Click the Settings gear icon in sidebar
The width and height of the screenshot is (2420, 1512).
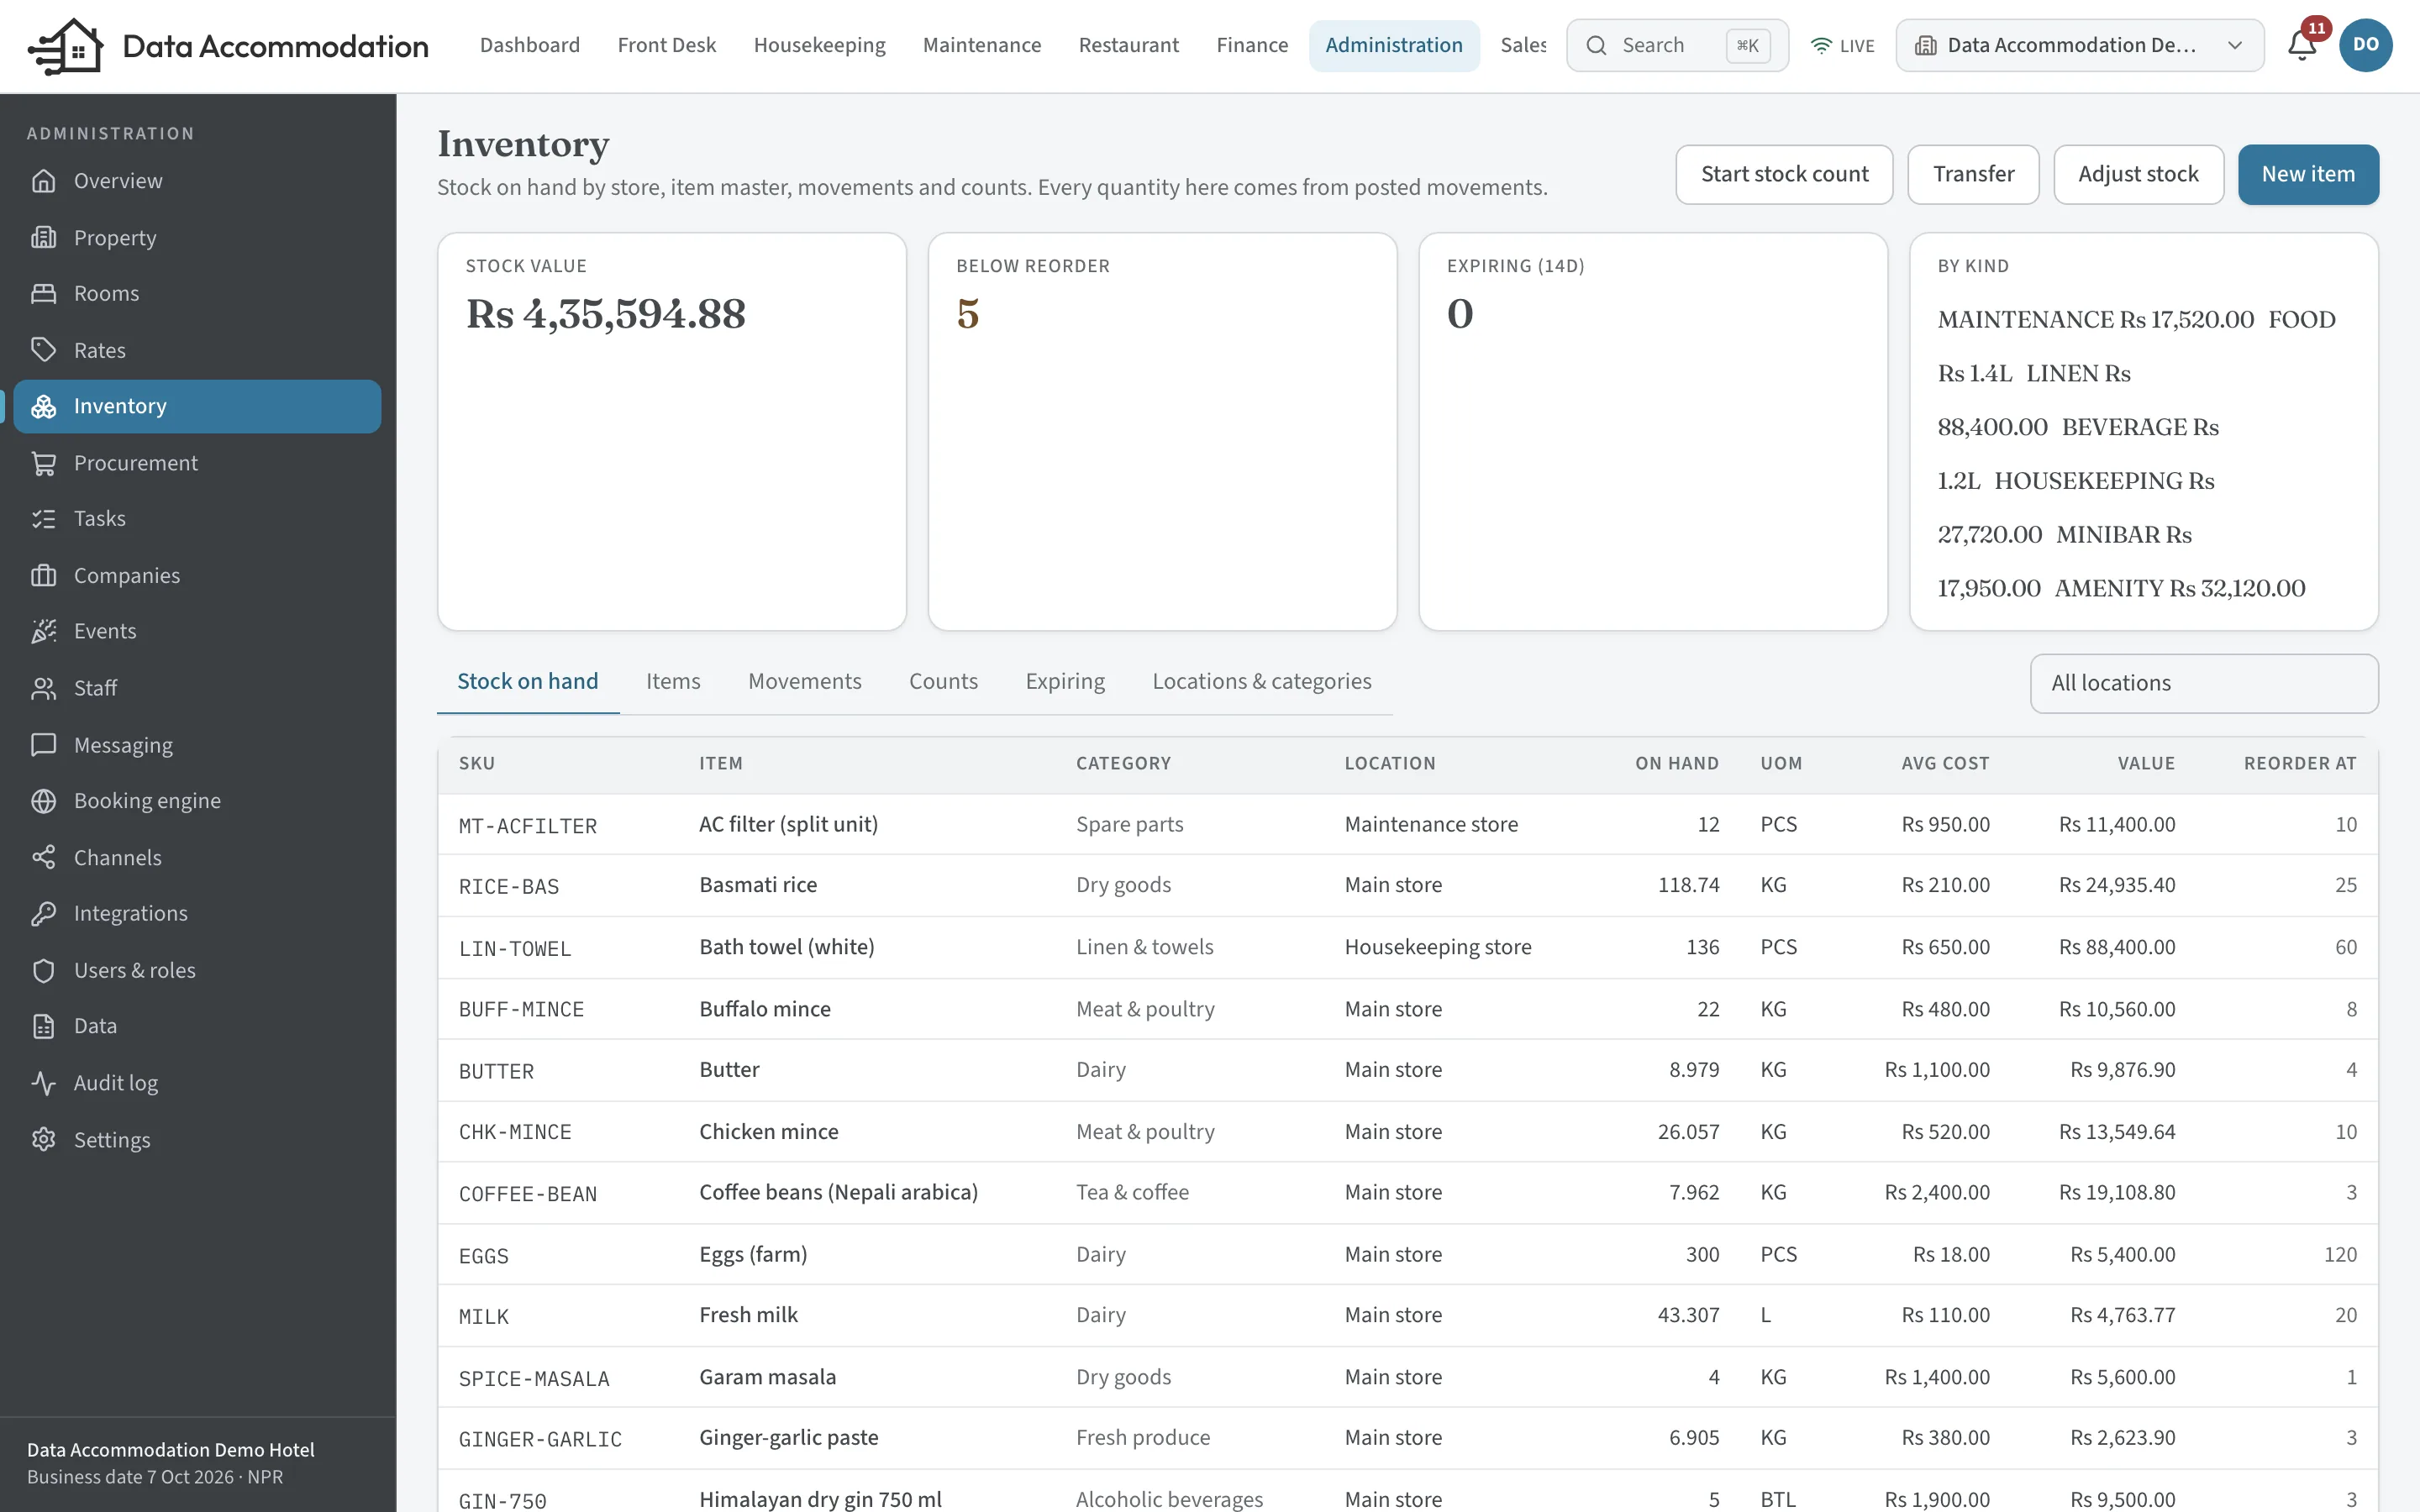pos(43,1140)
